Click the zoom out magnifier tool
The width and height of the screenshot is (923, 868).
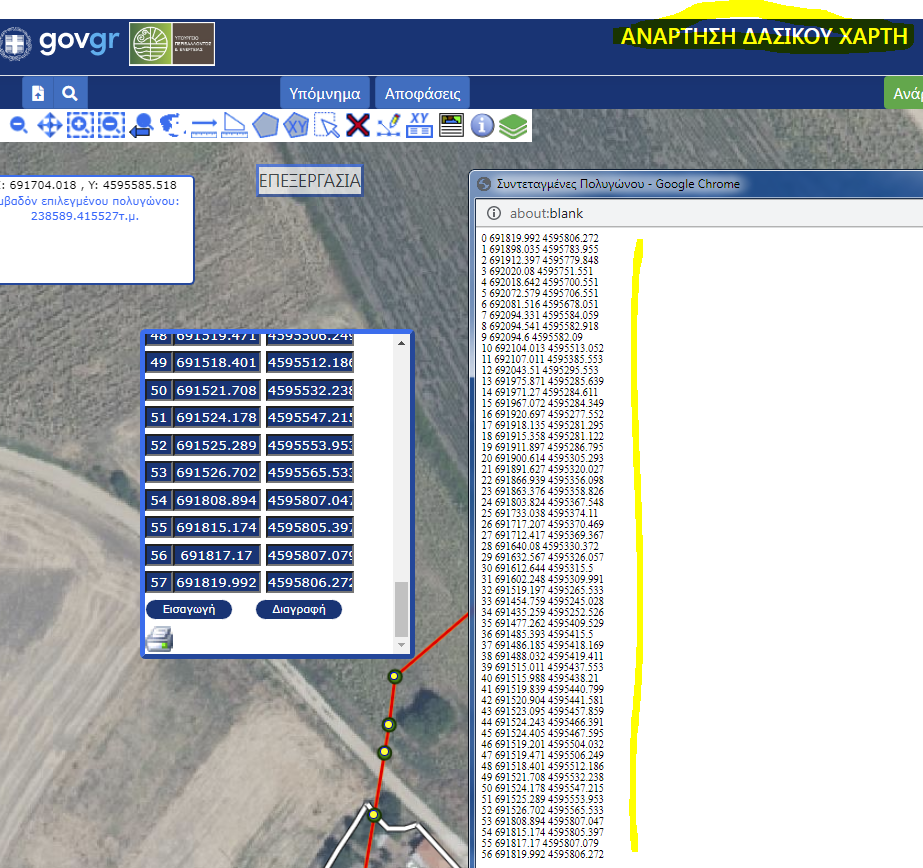[x=18, y=125]
